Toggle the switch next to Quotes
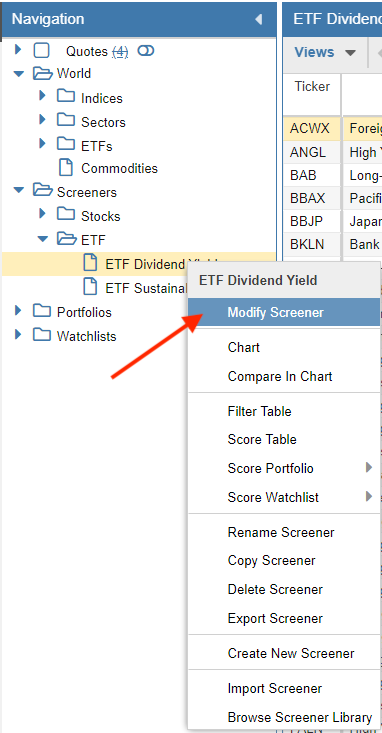The height and width of the screenshot is (733, 382). tap(146, 50)
